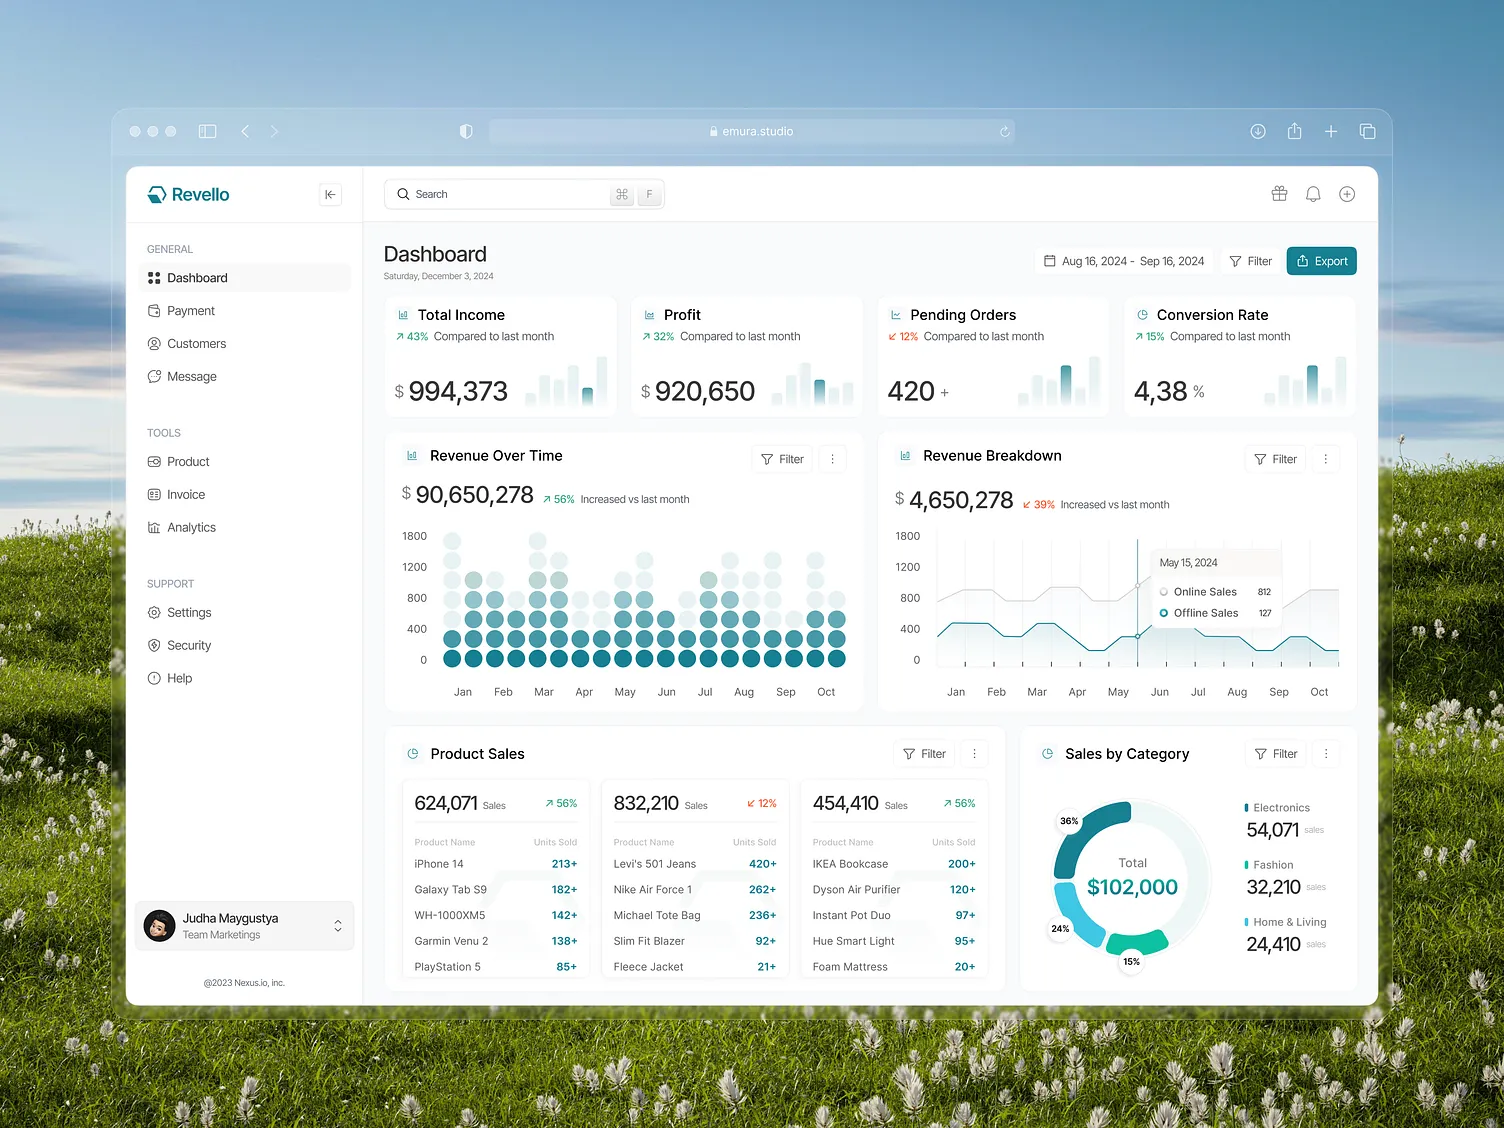Screen dimensions: 1504x1128
Task: Select the Invoice tool icon
Action: pos(154,494)
